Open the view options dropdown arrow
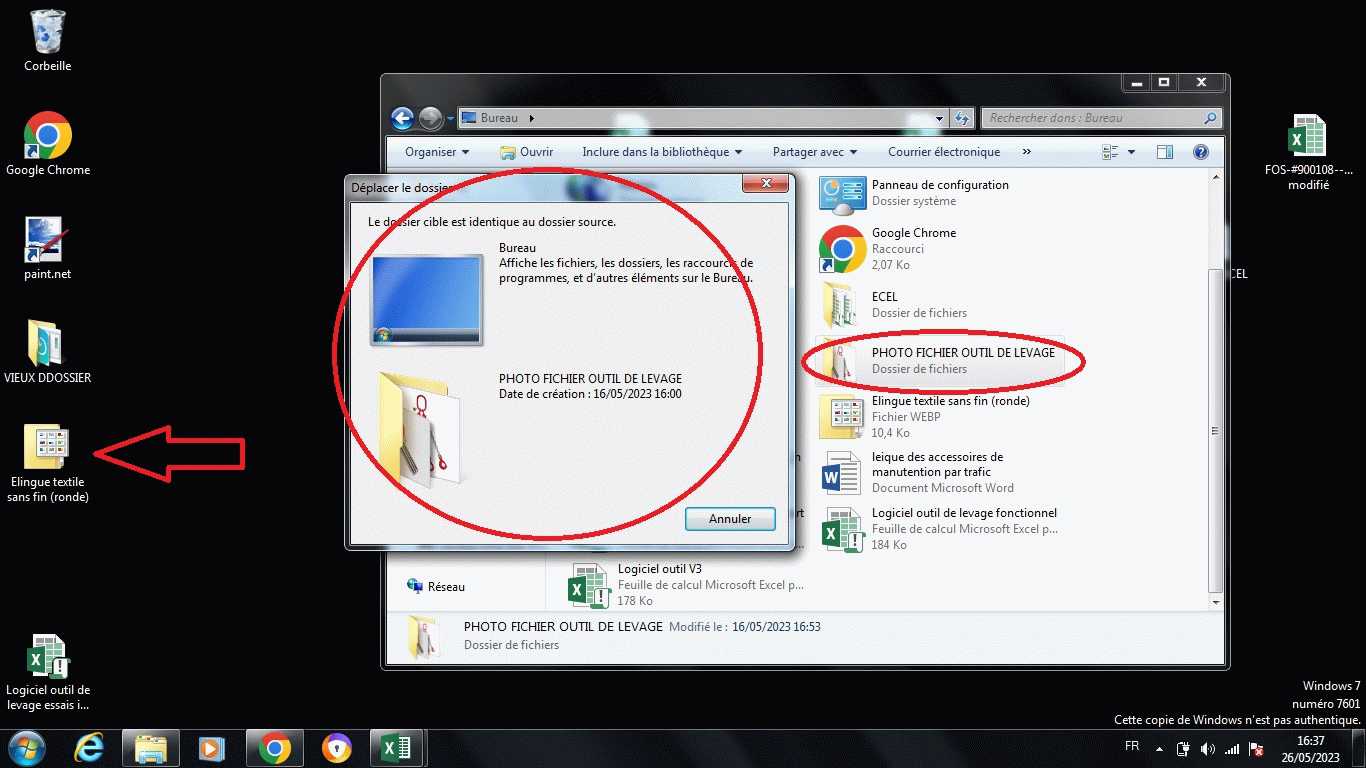 click(1131, 152)
